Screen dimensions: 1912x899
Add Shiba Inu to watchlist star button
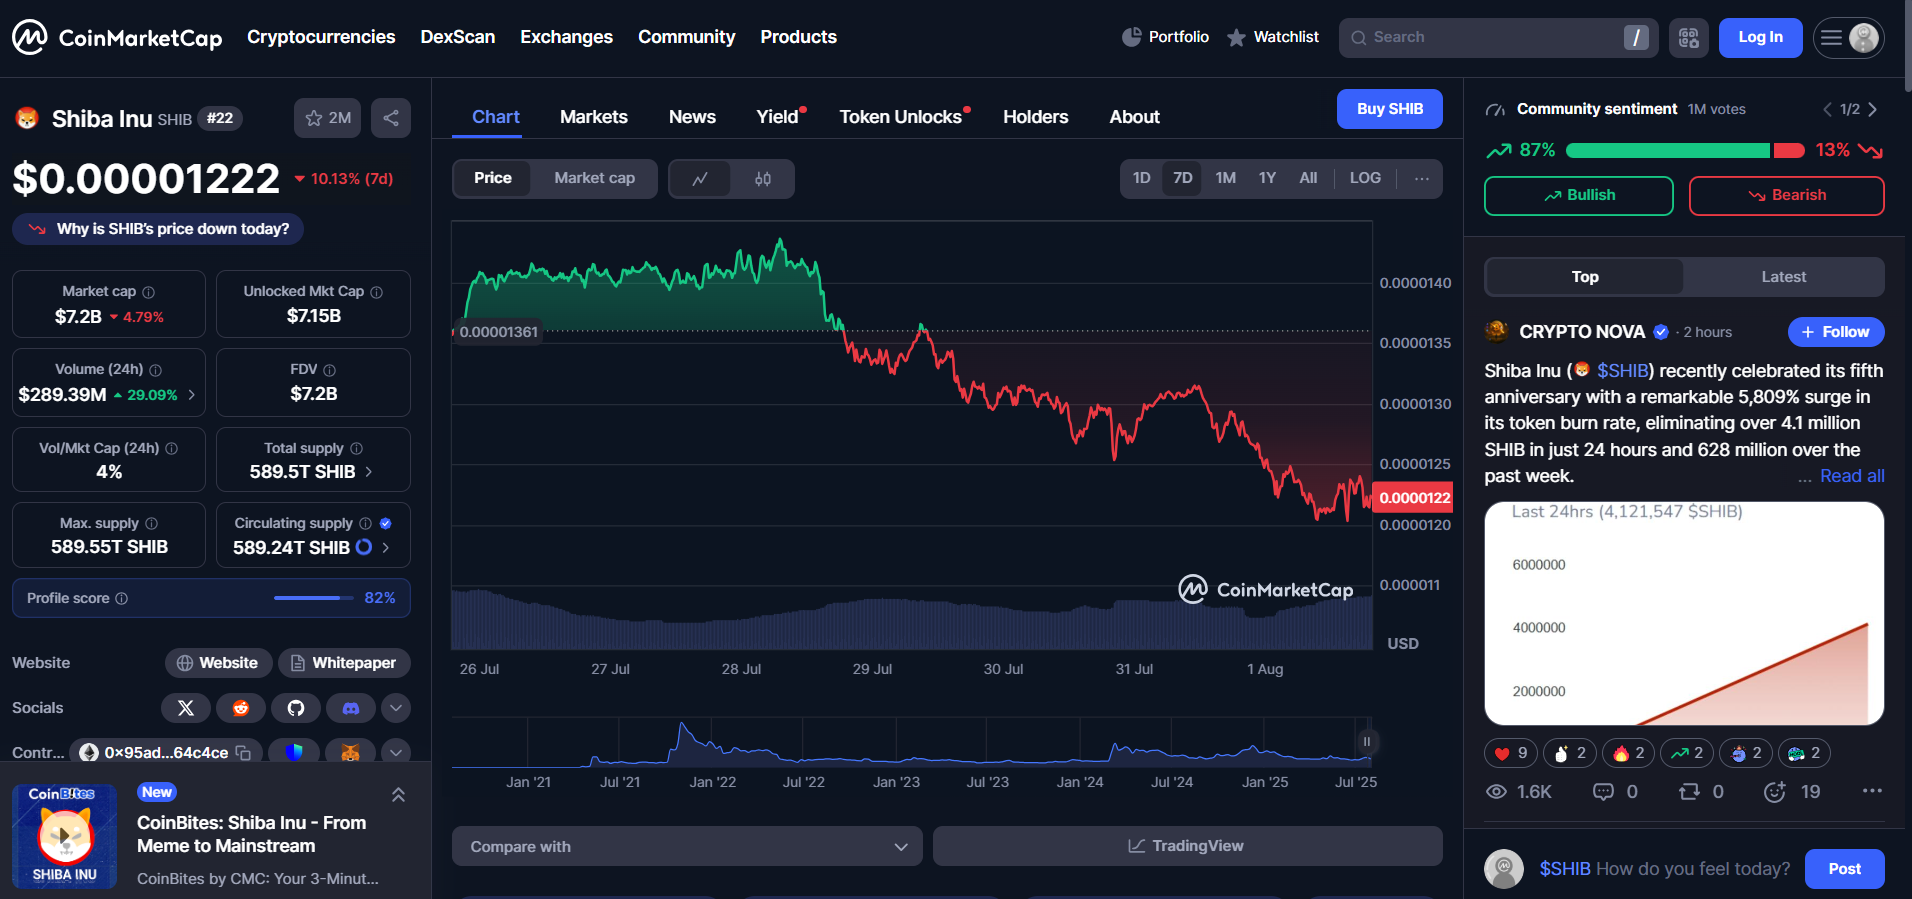click(328, 118)
